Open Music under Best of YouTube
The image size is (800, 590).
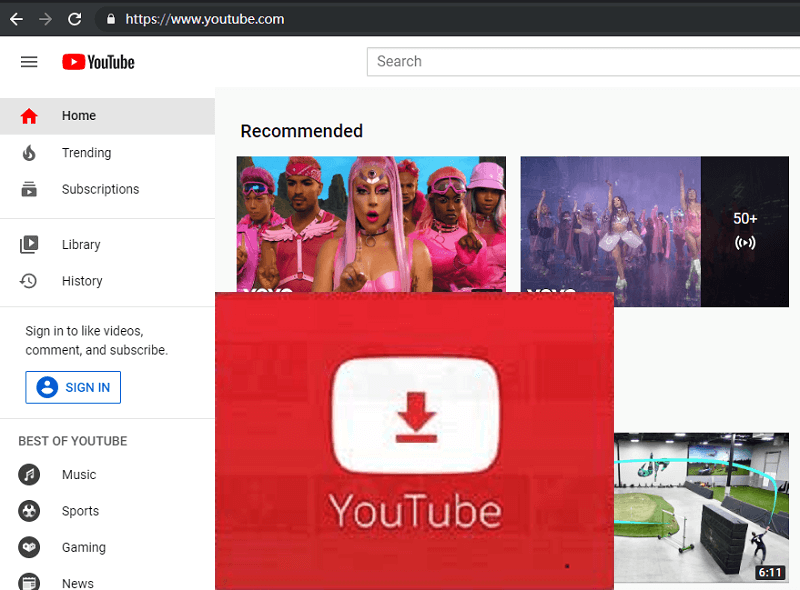[x=107, y=475]
